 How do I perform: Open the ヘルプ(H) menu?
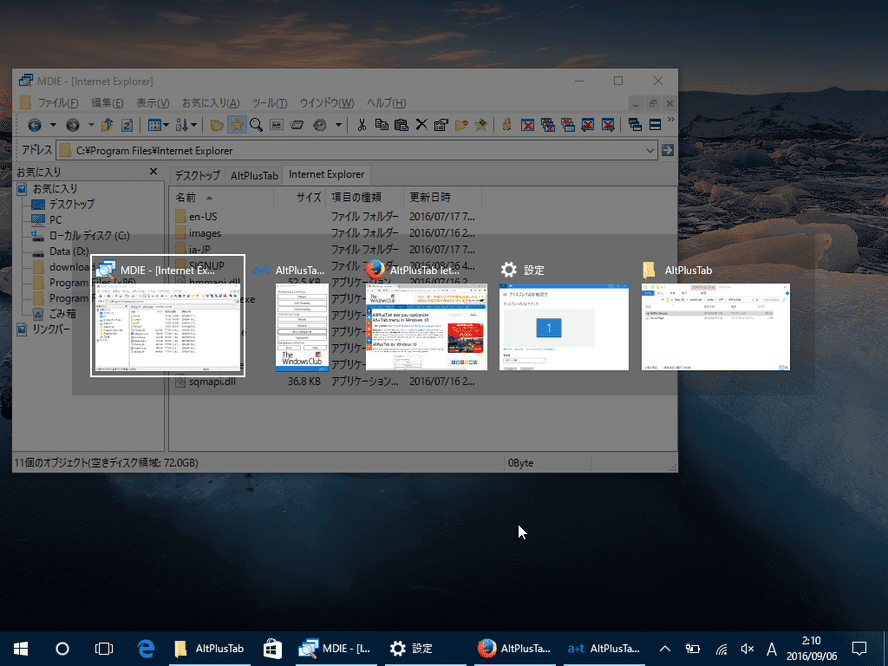coord(386,103)
